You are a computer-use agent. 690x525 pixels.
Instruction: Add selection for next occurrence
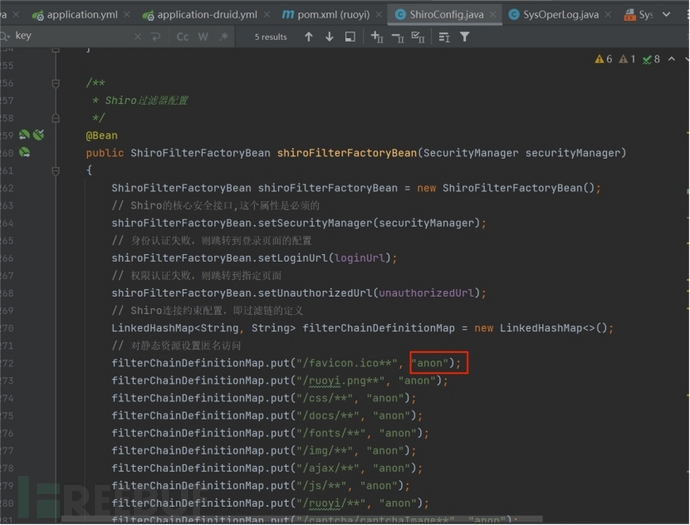point(377,37)
